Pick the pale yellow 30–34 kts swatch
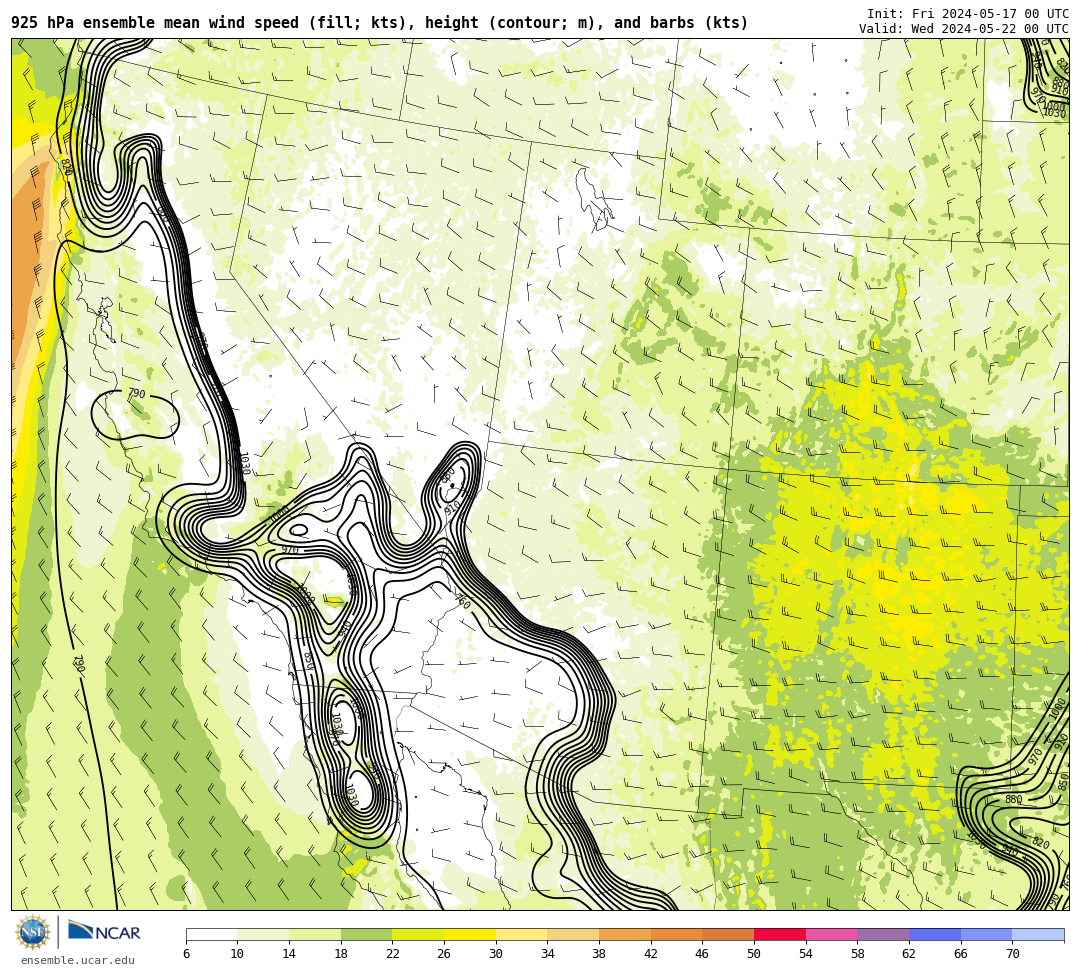Screen dimensions: 1080x973 (521, 934)
